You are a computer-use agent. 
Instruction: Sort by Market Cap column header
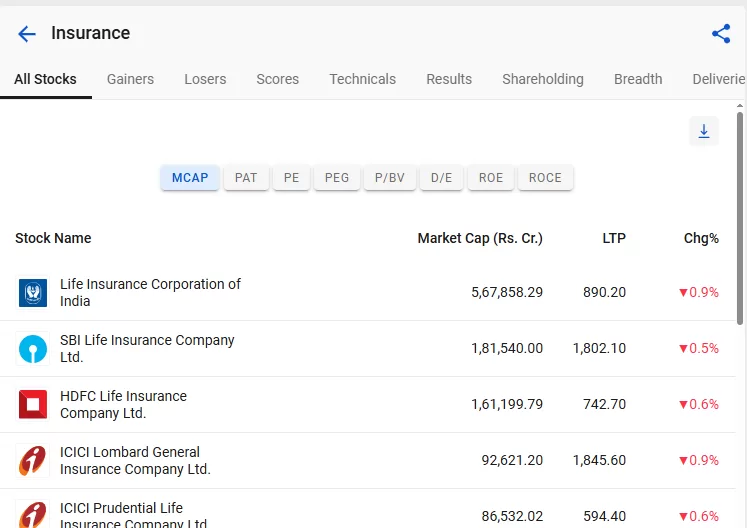pos(480,238)
